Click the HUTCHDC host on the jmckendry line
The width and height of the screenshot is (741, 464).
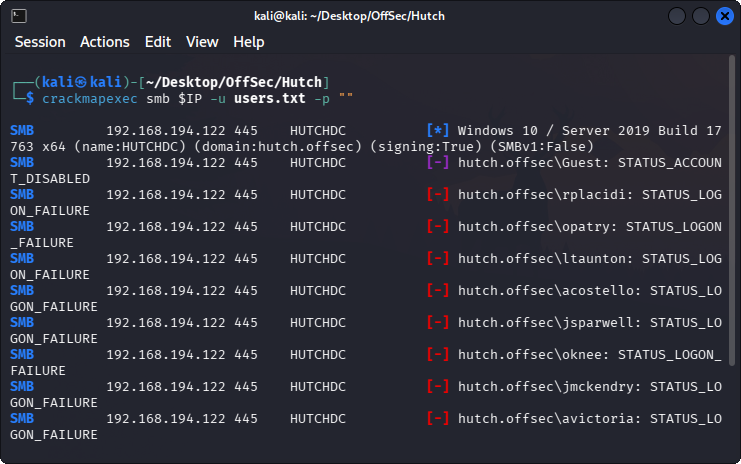click(318, 387)
